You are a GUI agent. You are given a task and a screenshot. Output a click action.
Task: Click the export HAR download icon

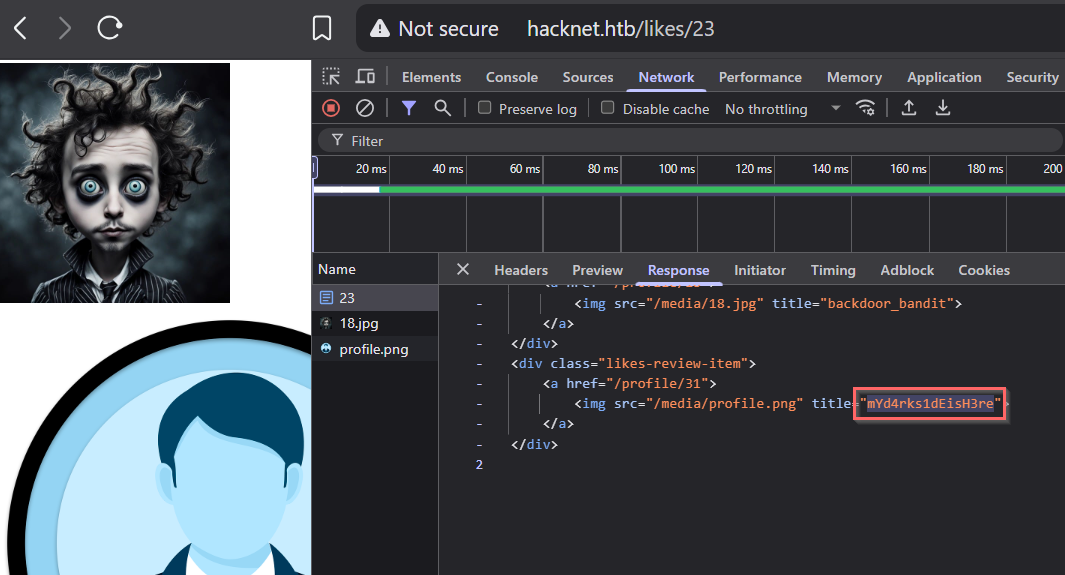942,108
